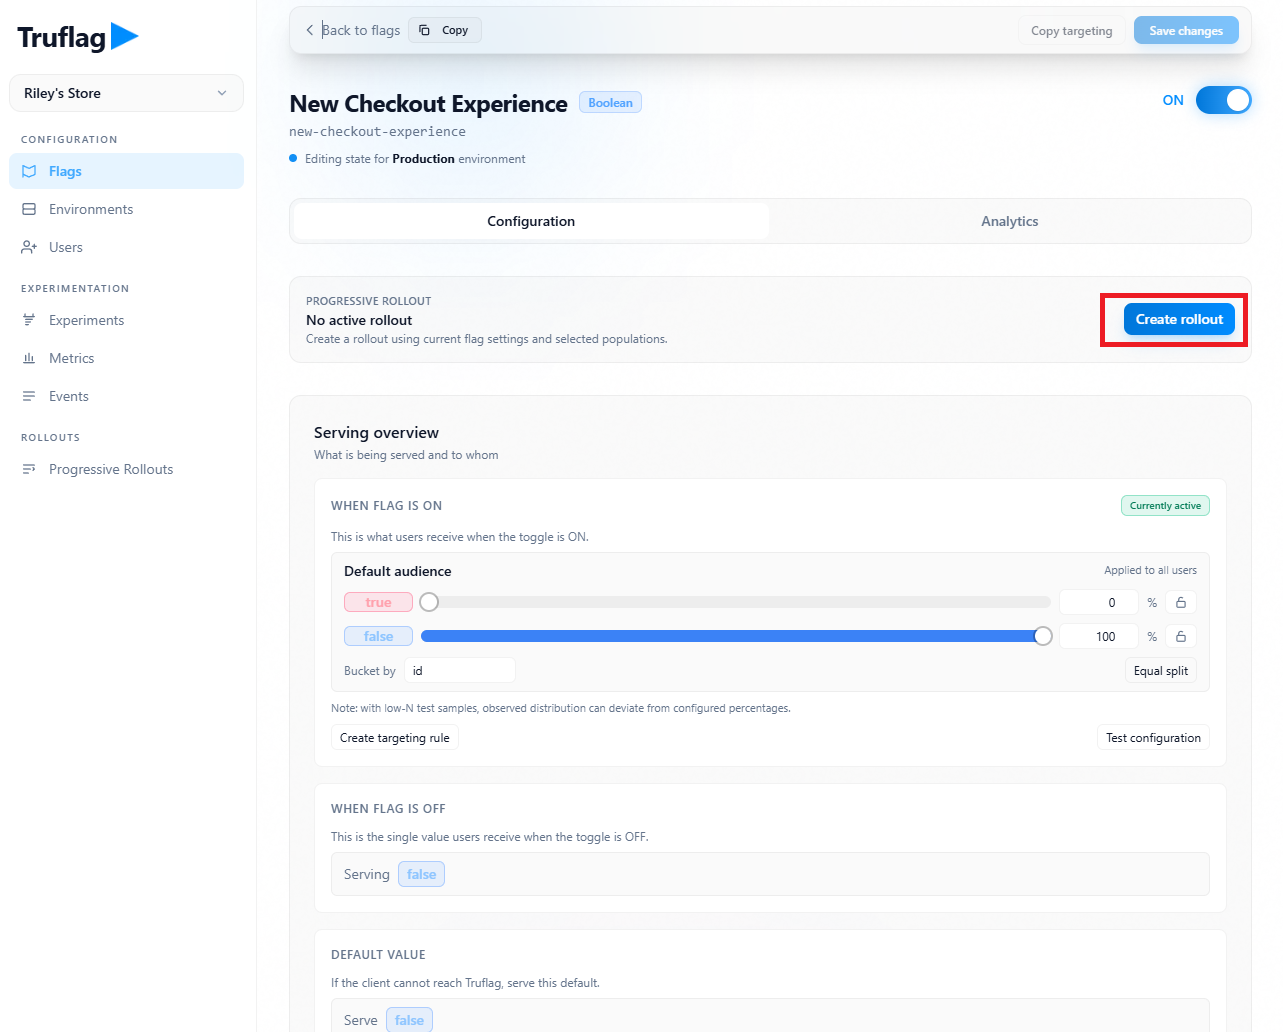Save changes to the flag
The image size is (1283, 1032).
1186,30
